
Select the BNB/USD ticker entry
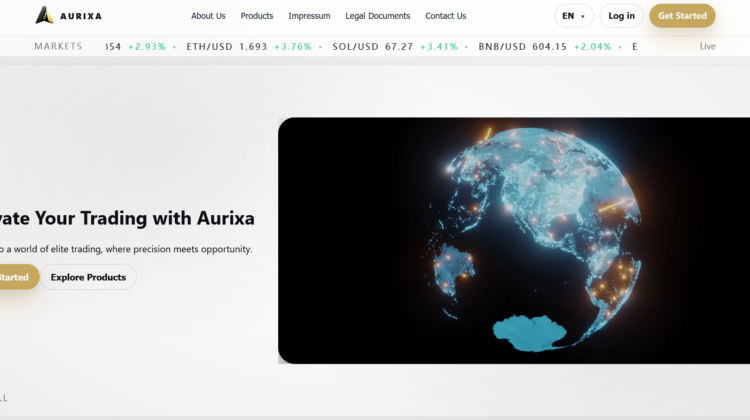pos(545,46)
